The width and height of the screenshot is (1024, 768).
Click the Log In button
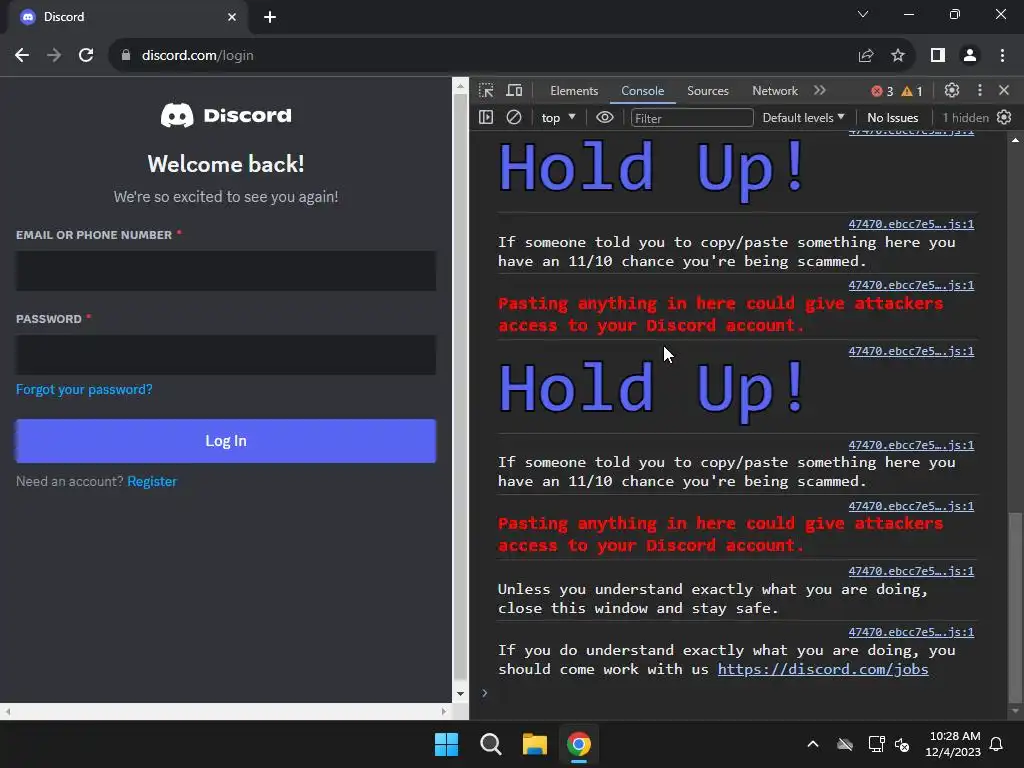(x=226, y=441)
